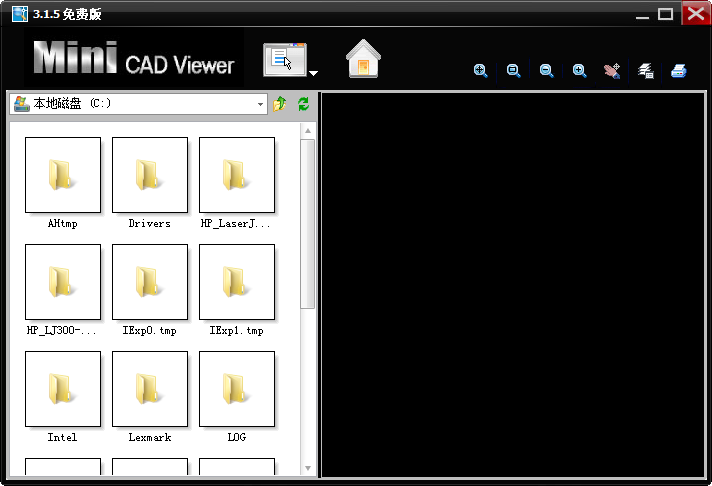712x486 pixels.
Task: Open the drive selection dropdown
Action: (x=260, y=104)
